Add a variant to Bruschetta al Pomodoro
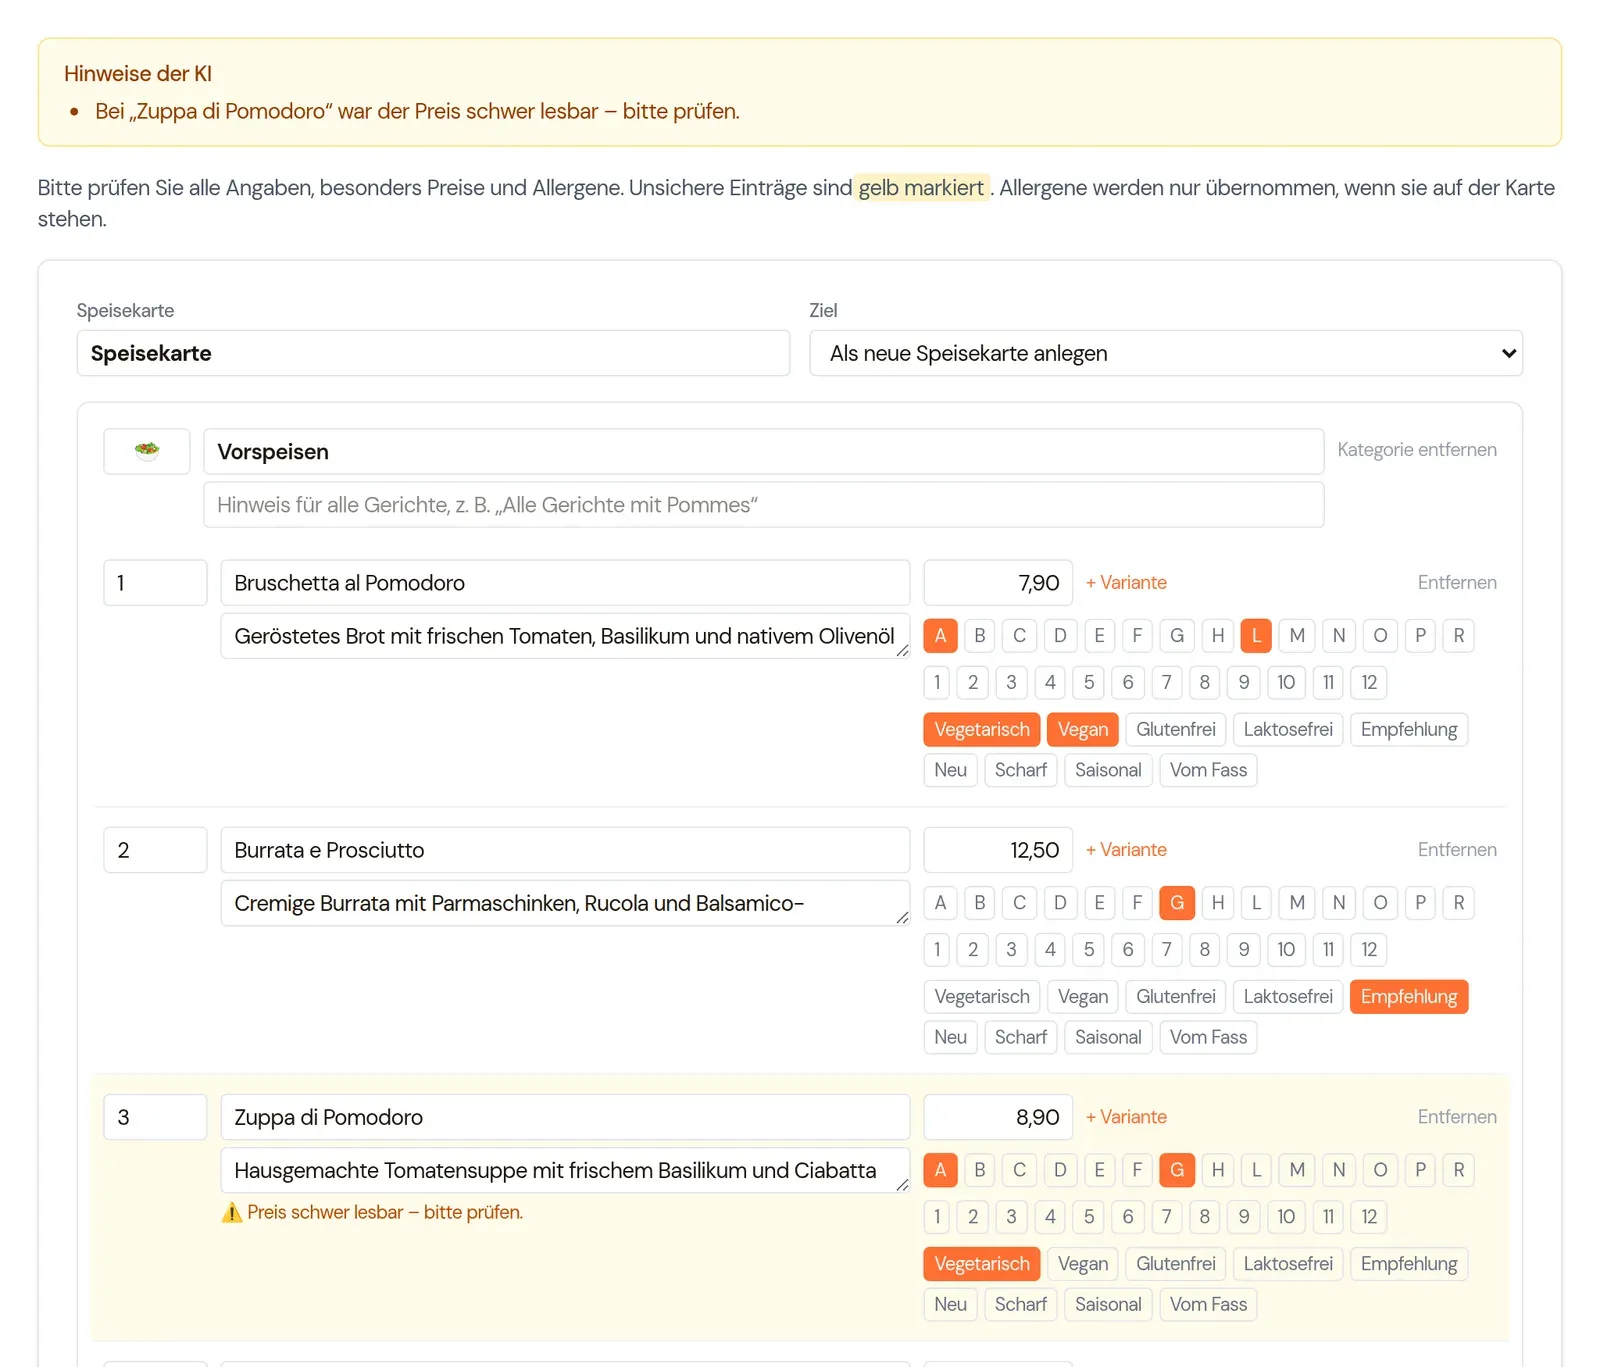 pyautogui.click(x=1126, y=582)
